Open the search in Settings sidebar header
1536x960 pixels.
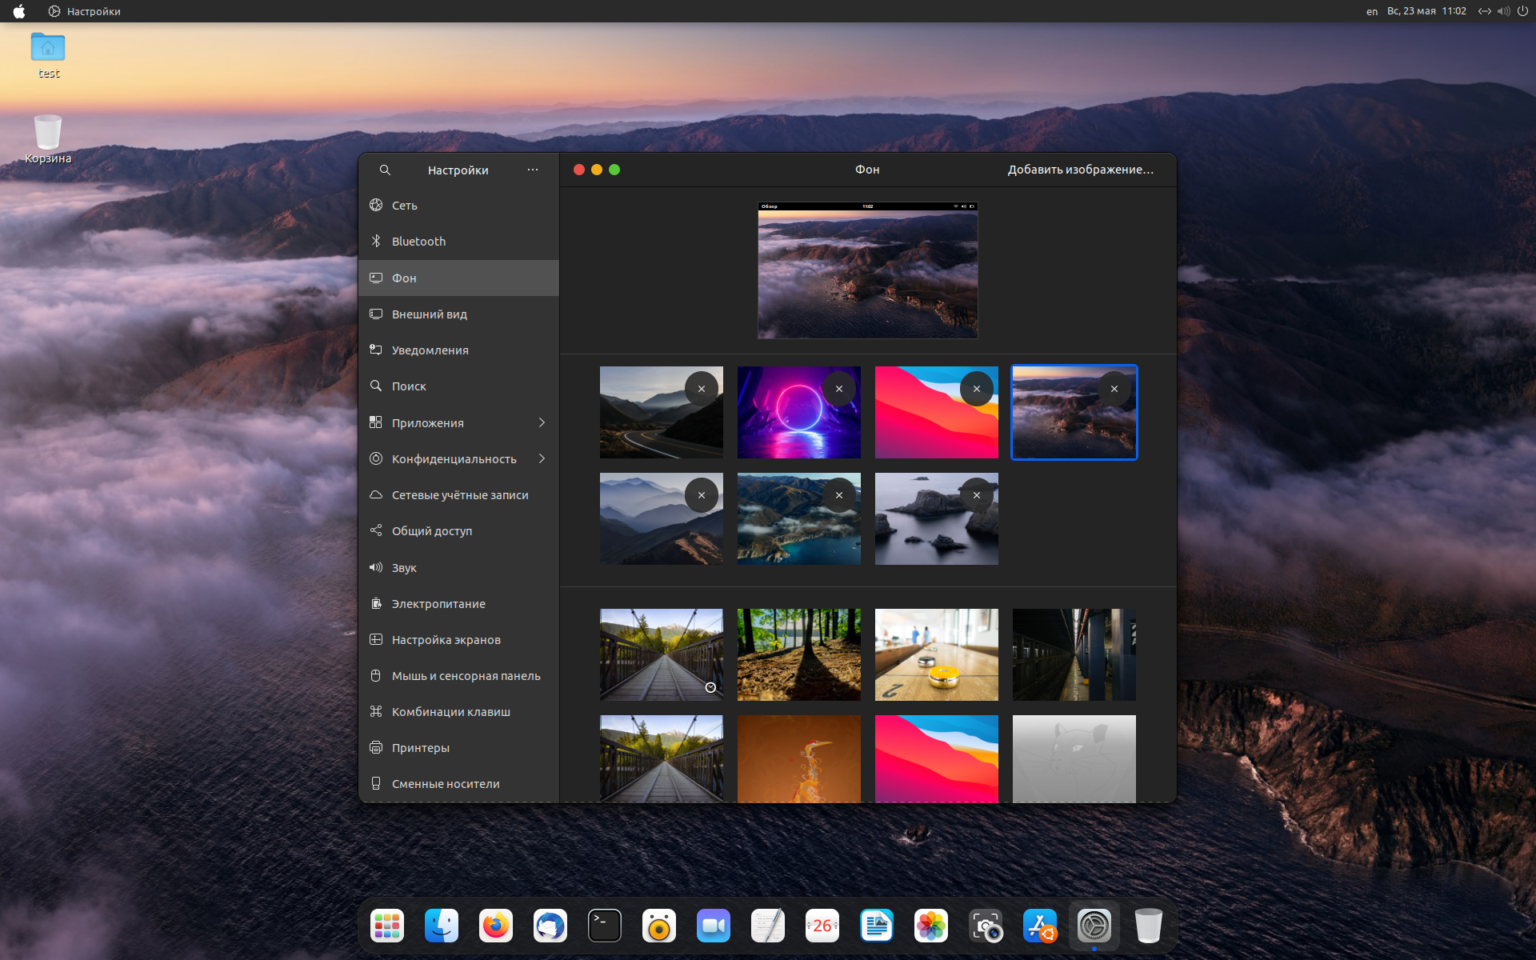tap(385, 170)
